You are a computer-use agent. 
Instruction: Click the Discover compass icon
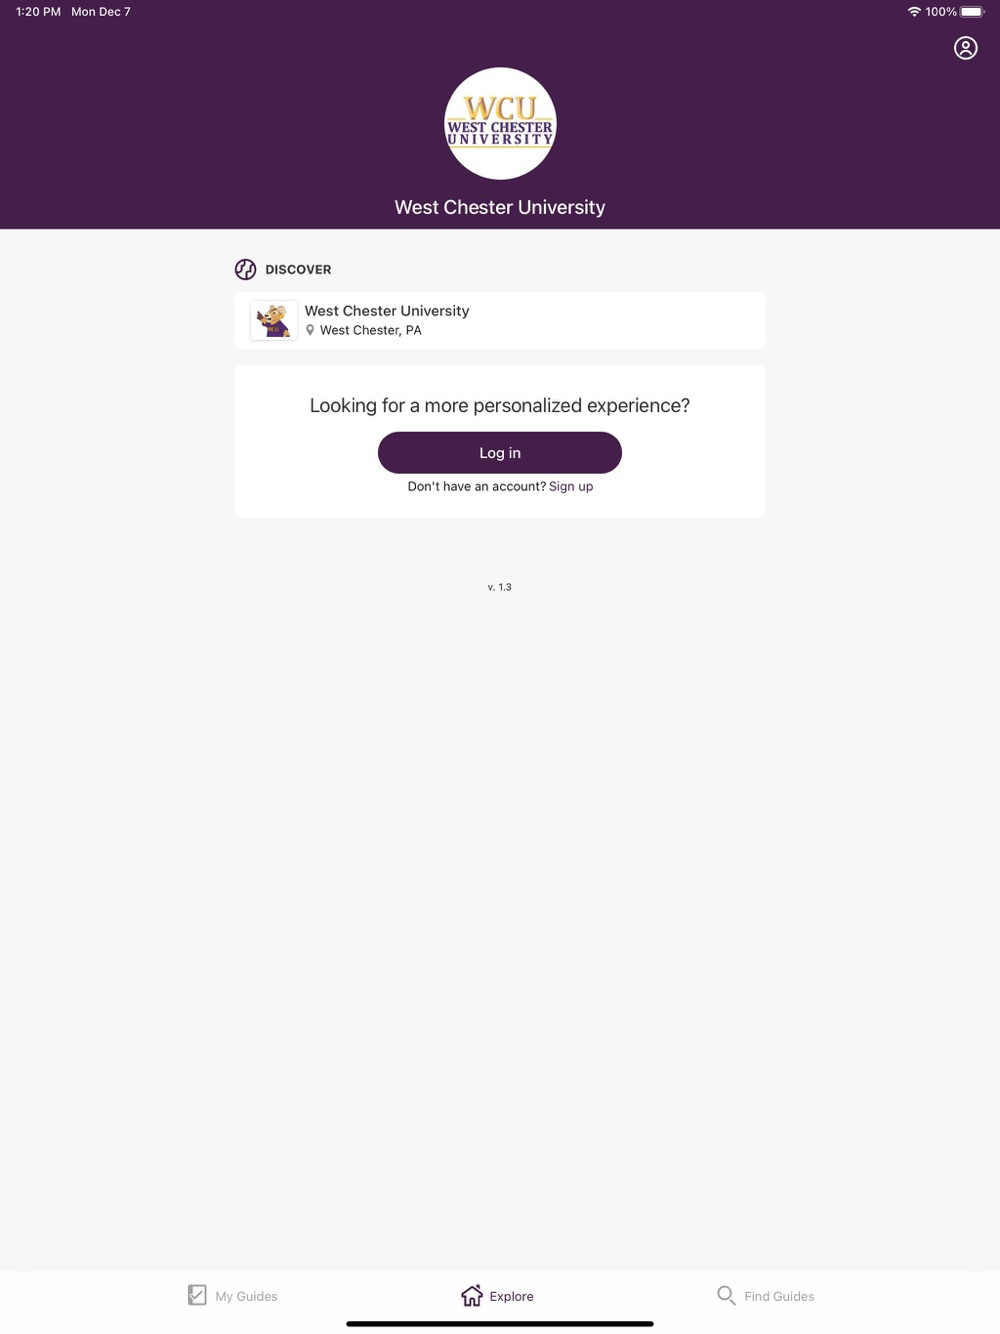[245, 269]
